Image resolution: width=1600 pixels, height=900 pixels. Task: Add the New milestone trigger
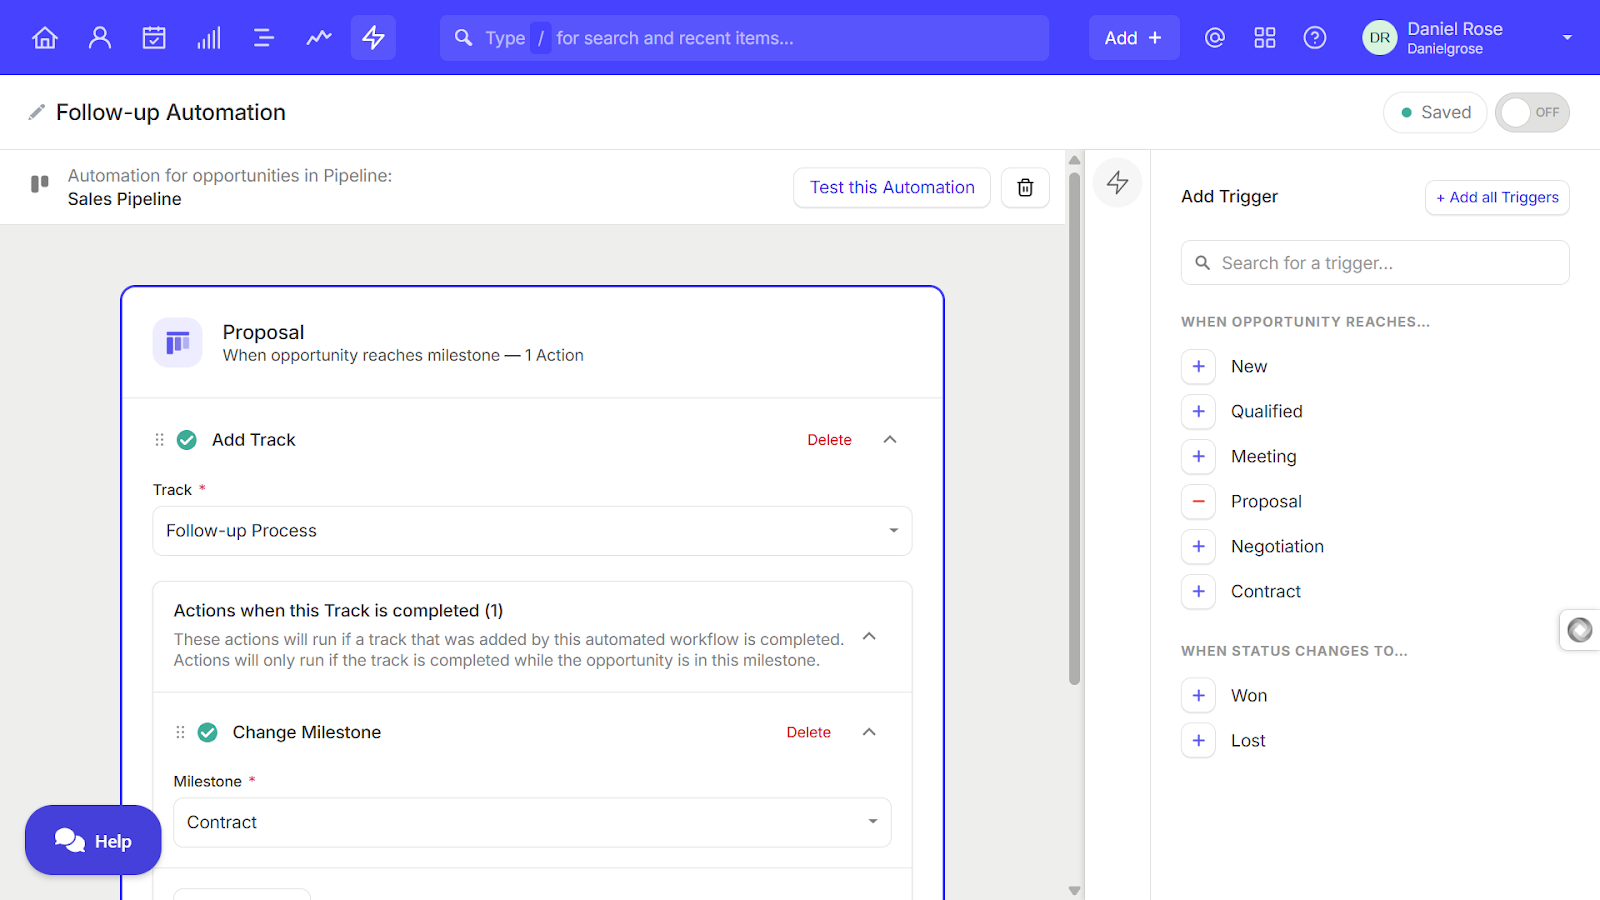1199,366
